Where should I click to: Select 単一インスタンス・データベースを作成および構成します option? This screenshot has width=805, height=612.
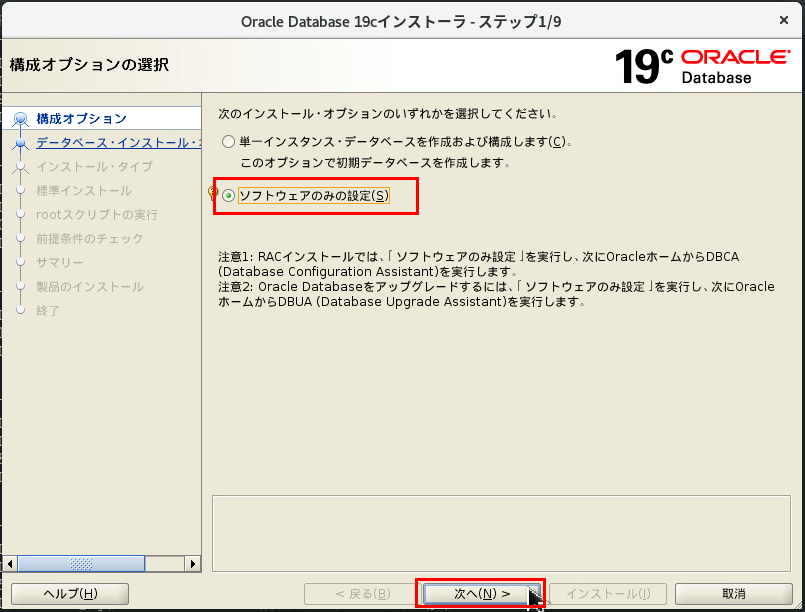(x=229, y=141)
